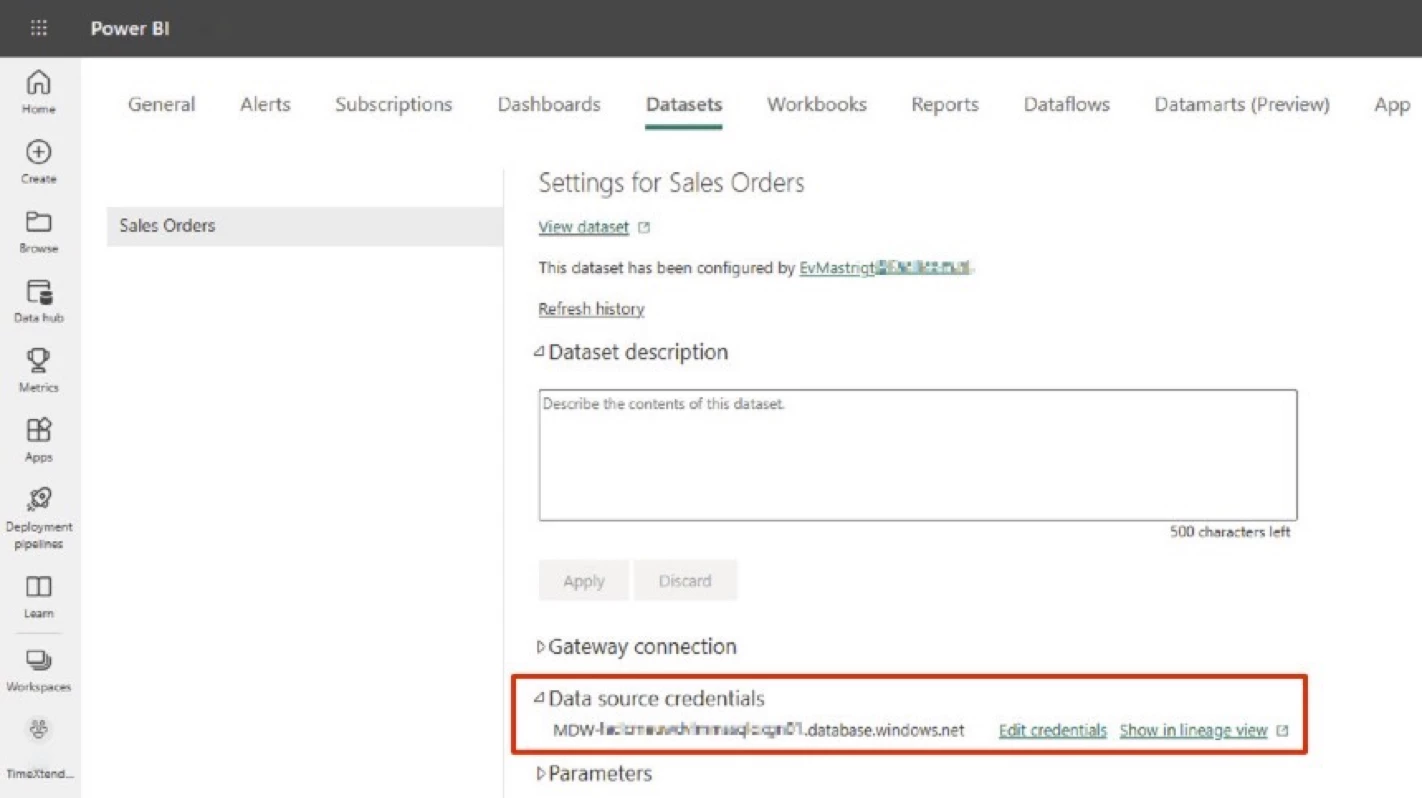Image resolution: width=1422 pixels, height=798 pixels.
Task: Open Browse folder icon in sidebar
Action: pyautogui.click(x=38, y=223)
